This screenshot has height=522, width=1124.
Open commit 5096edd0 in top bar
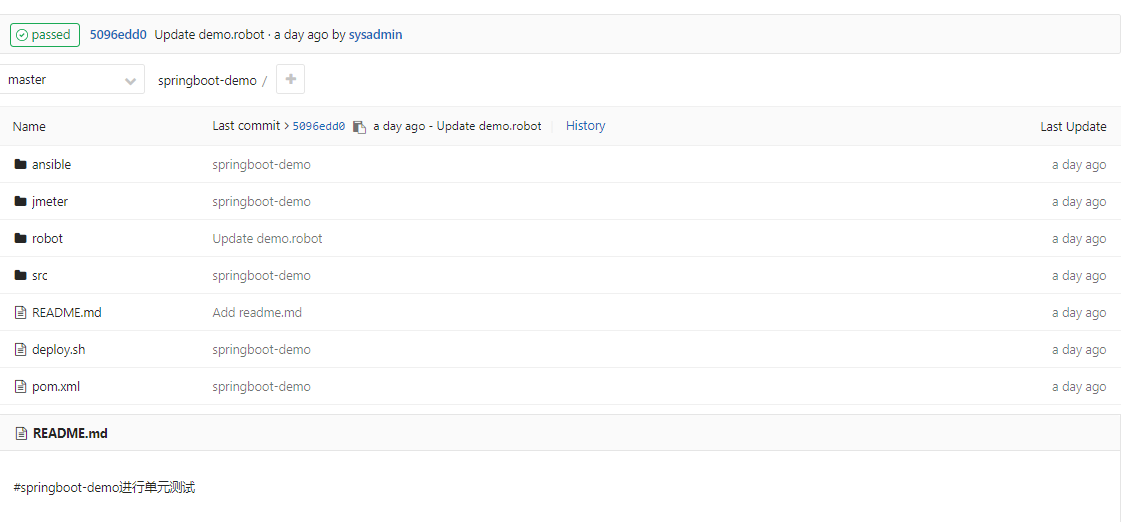[118, 35]
